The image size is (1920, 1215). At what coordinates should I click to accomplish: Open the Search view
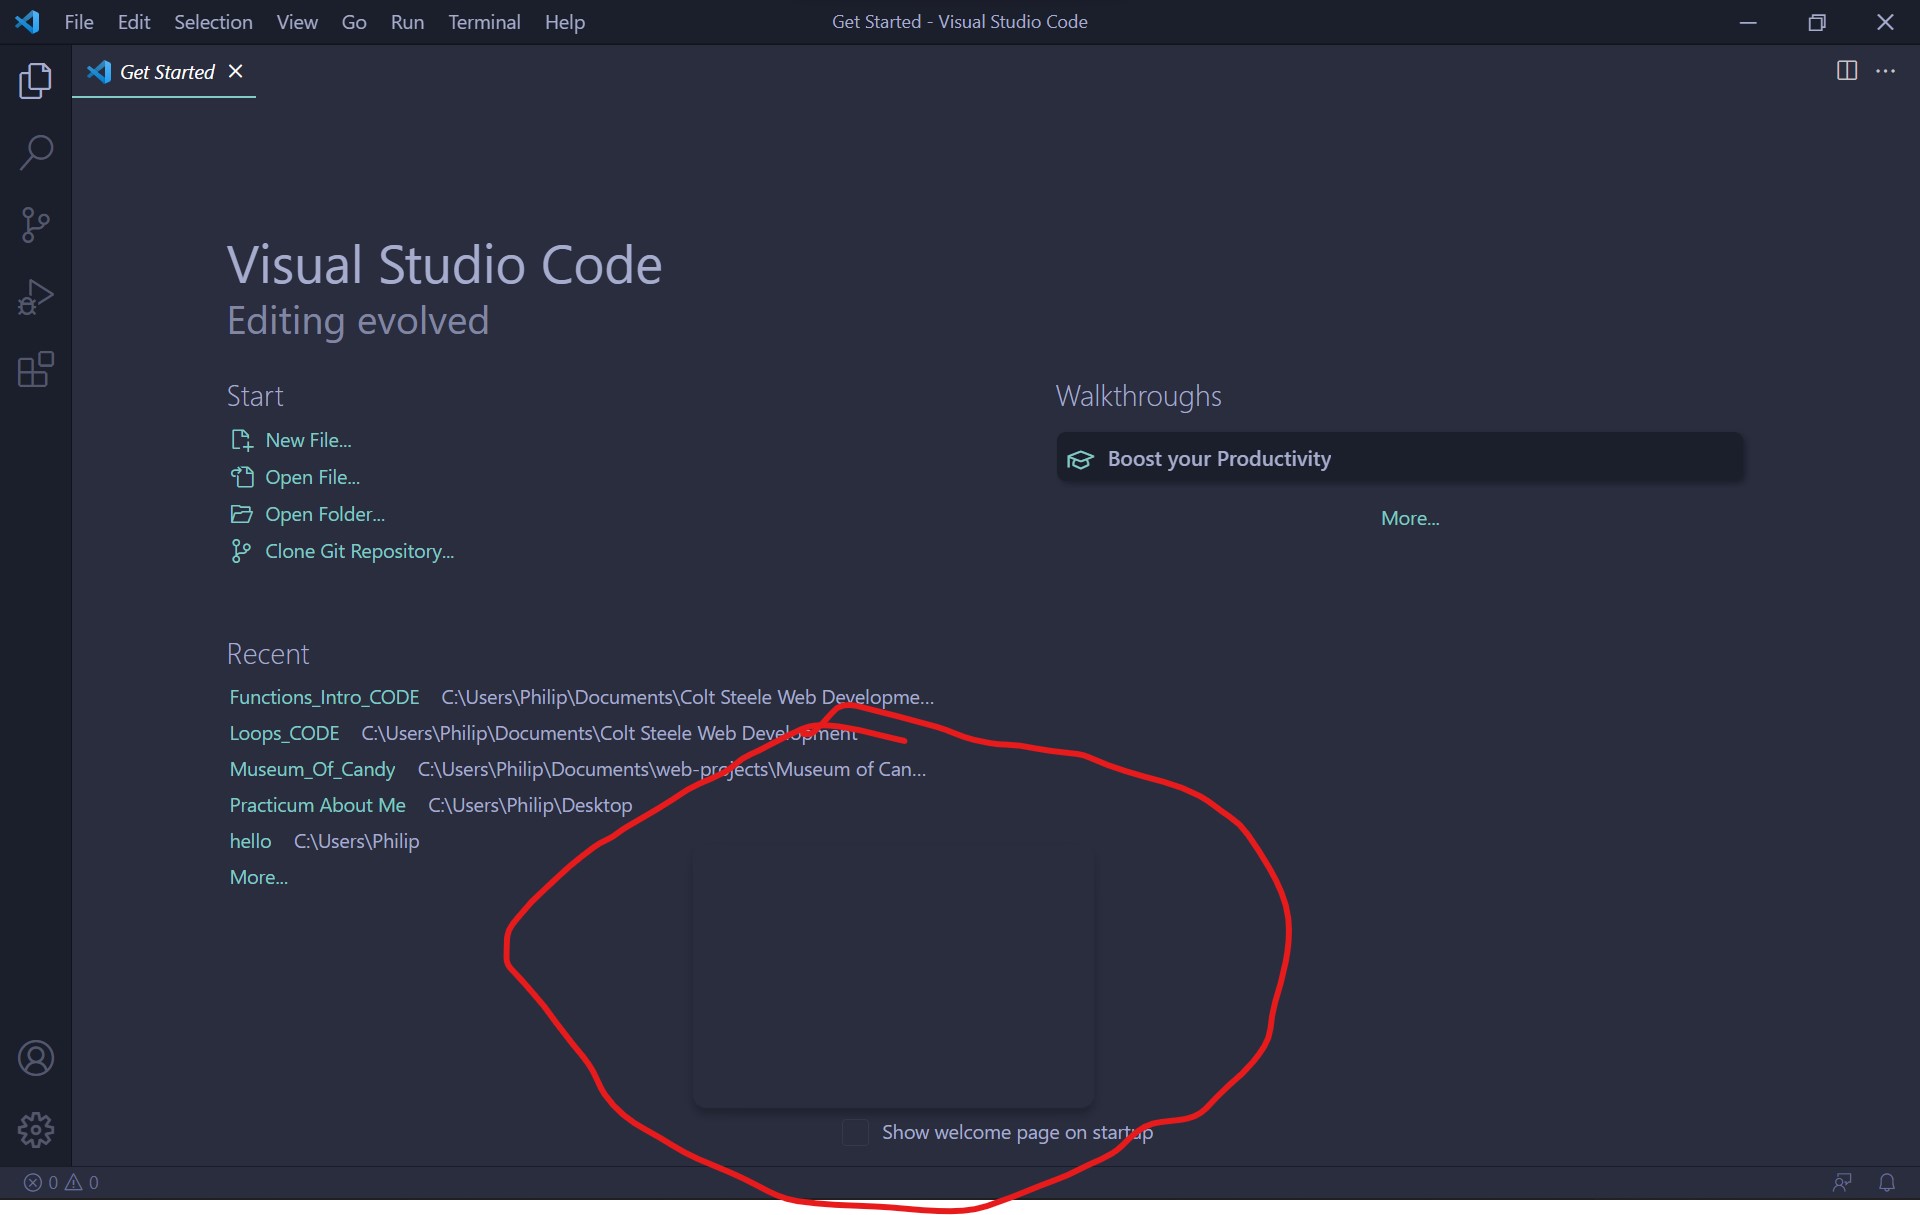coord(36,152)
